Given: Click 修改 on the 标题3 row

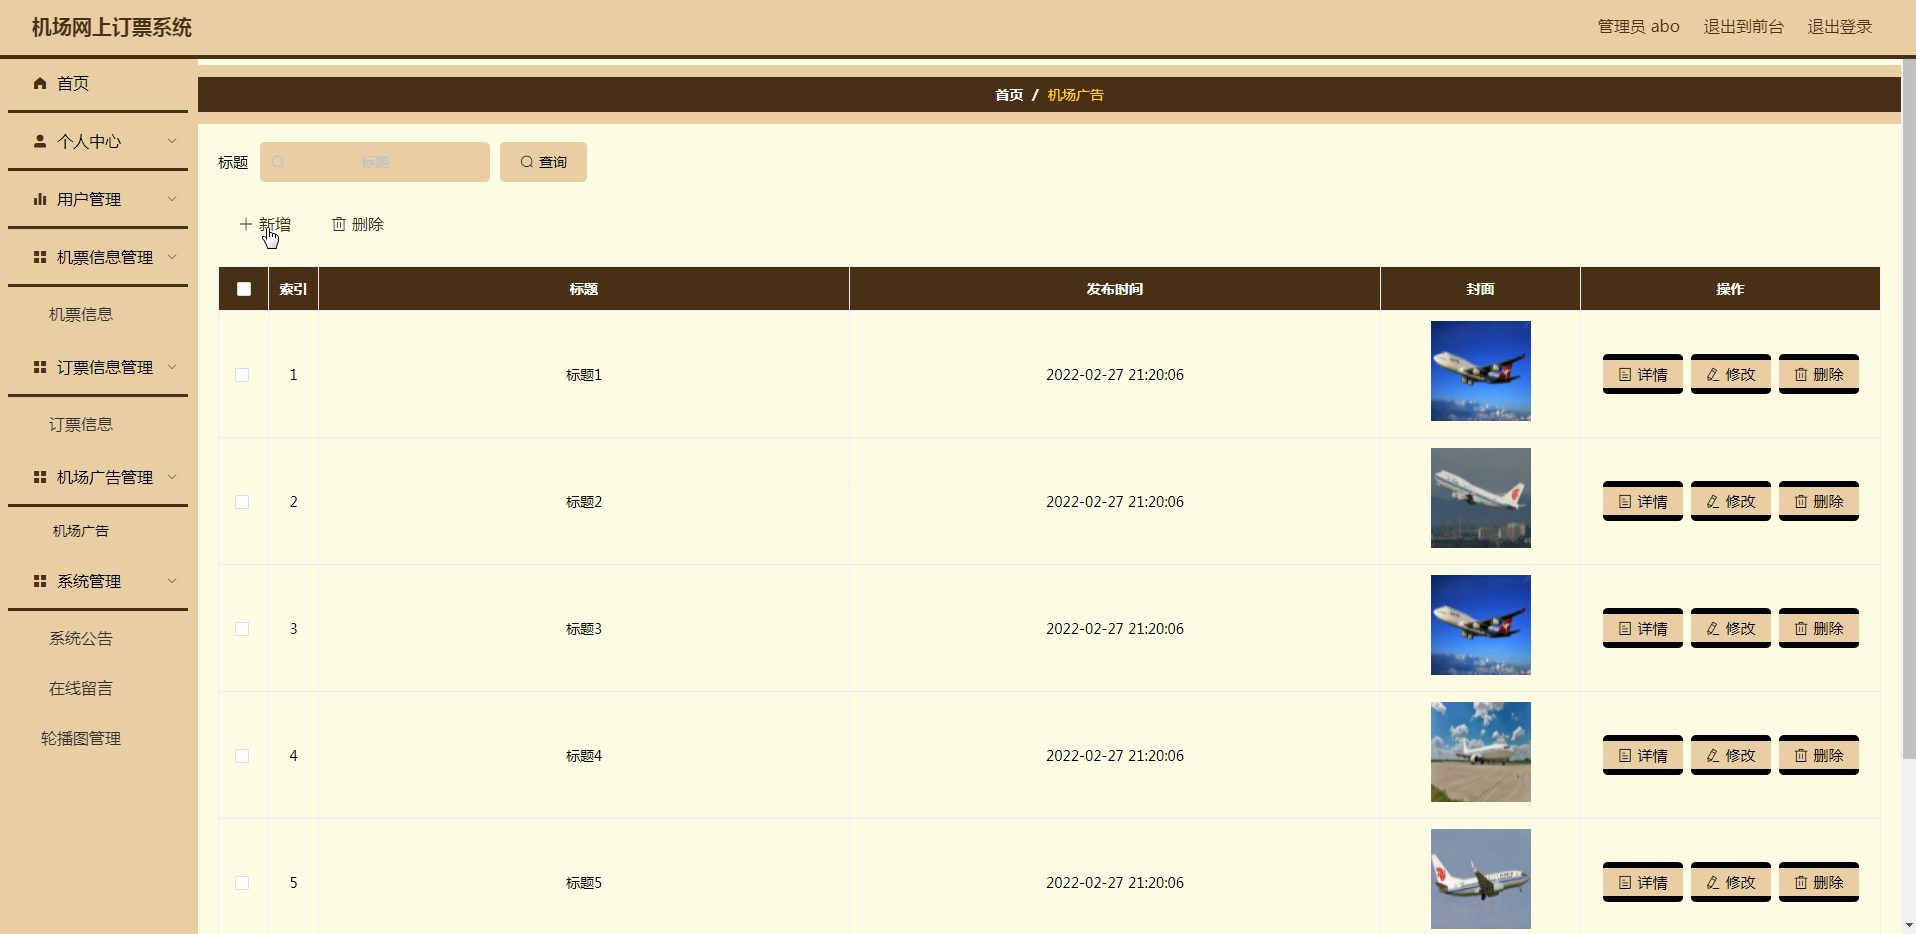Looking at the screenshot, I should coord(1730,628).
